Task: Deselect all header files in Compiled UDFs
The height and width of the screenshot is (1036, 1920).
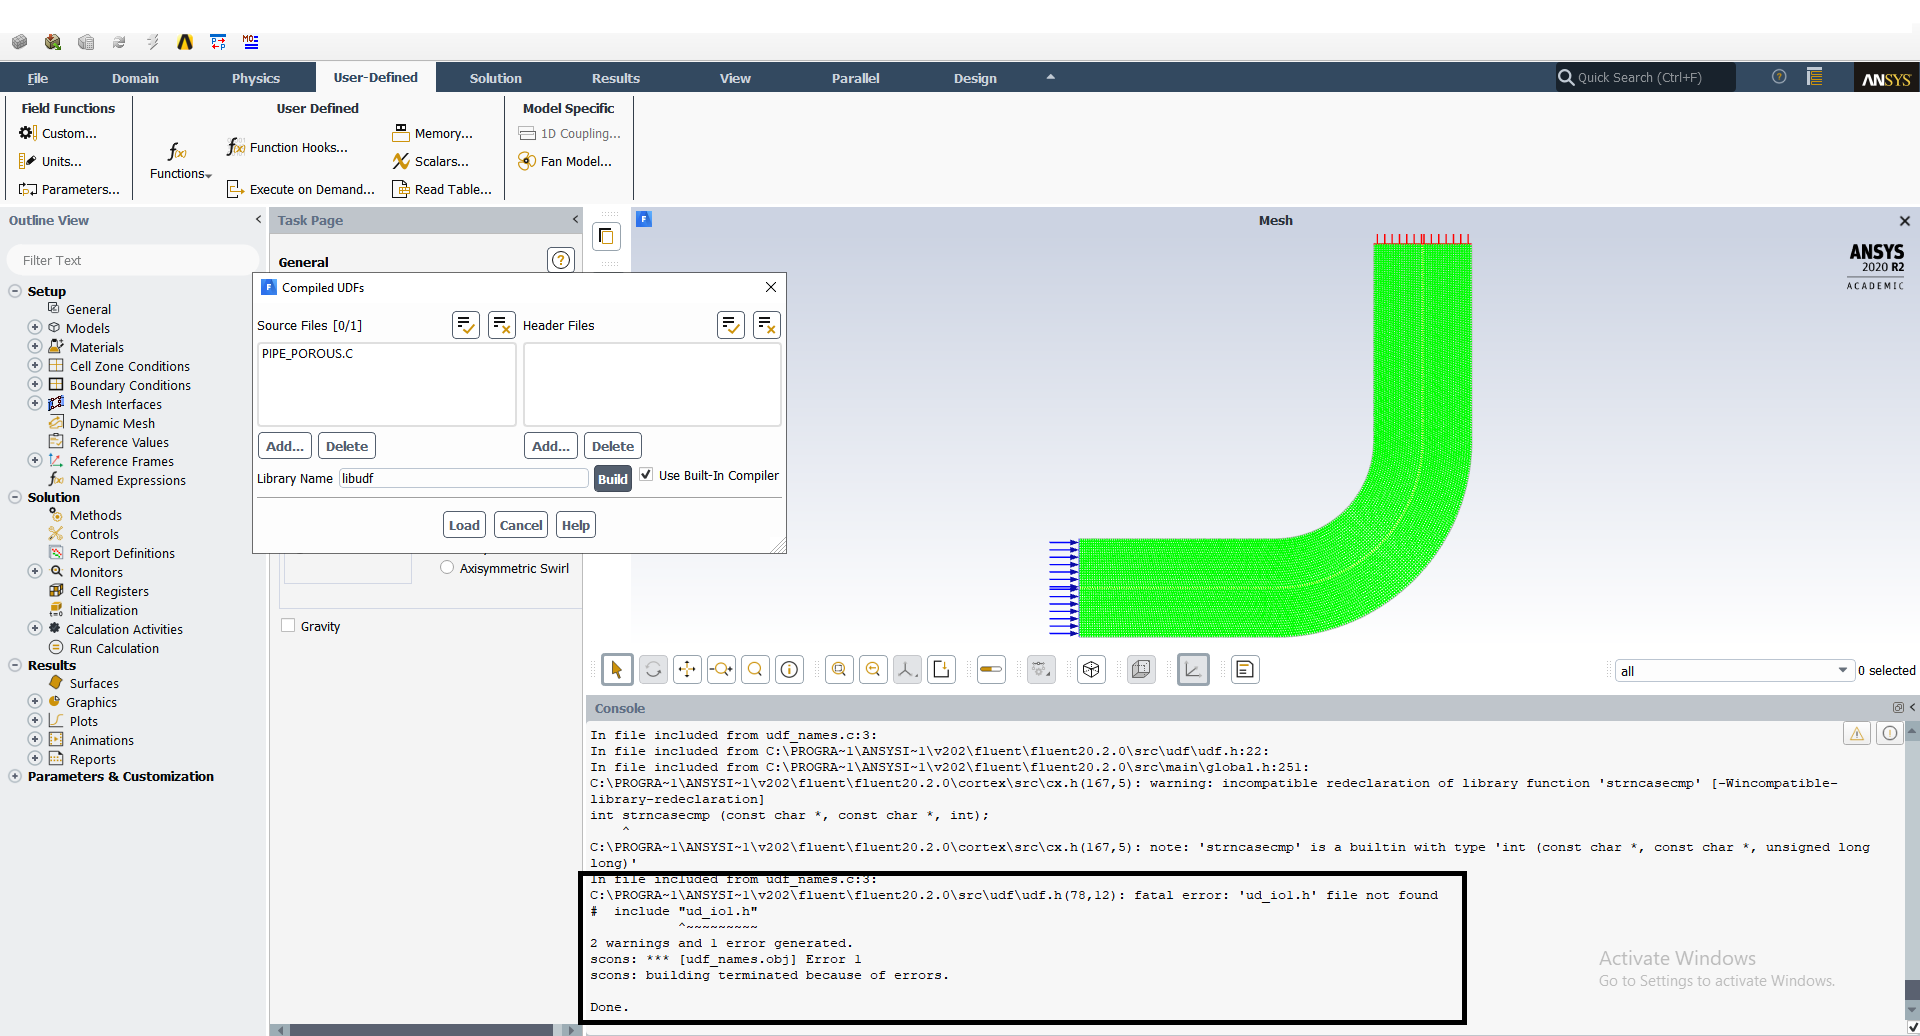Action: coord(767,325)
